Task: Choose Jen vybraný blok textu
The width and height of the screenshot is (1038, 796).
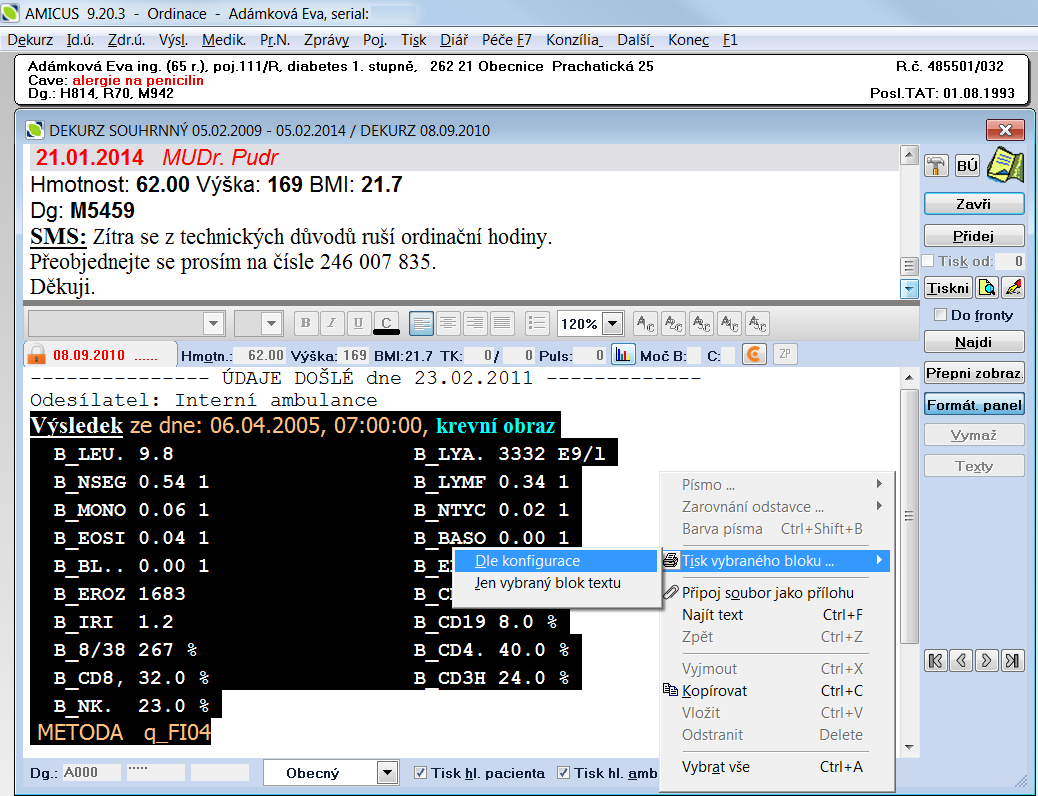Action: coord(555,583)
